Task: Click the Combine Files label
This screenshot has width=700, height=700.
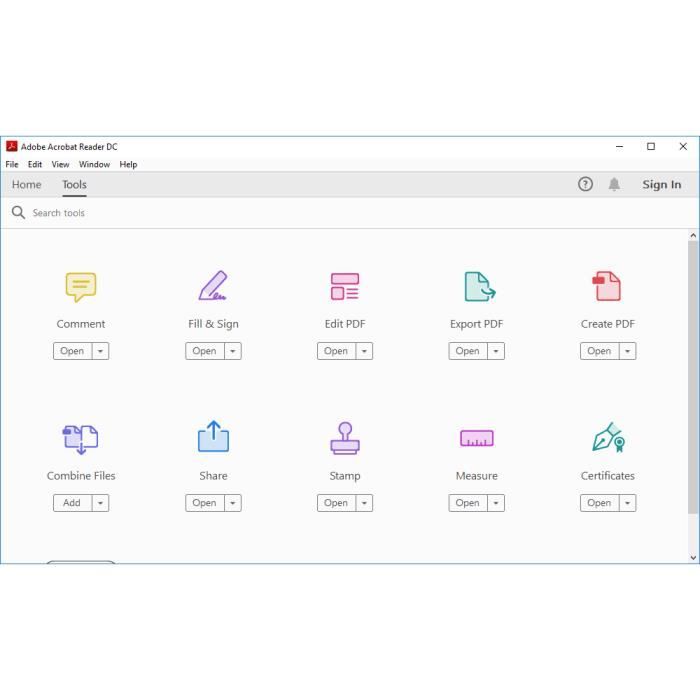Action: [x=81, y=475]
